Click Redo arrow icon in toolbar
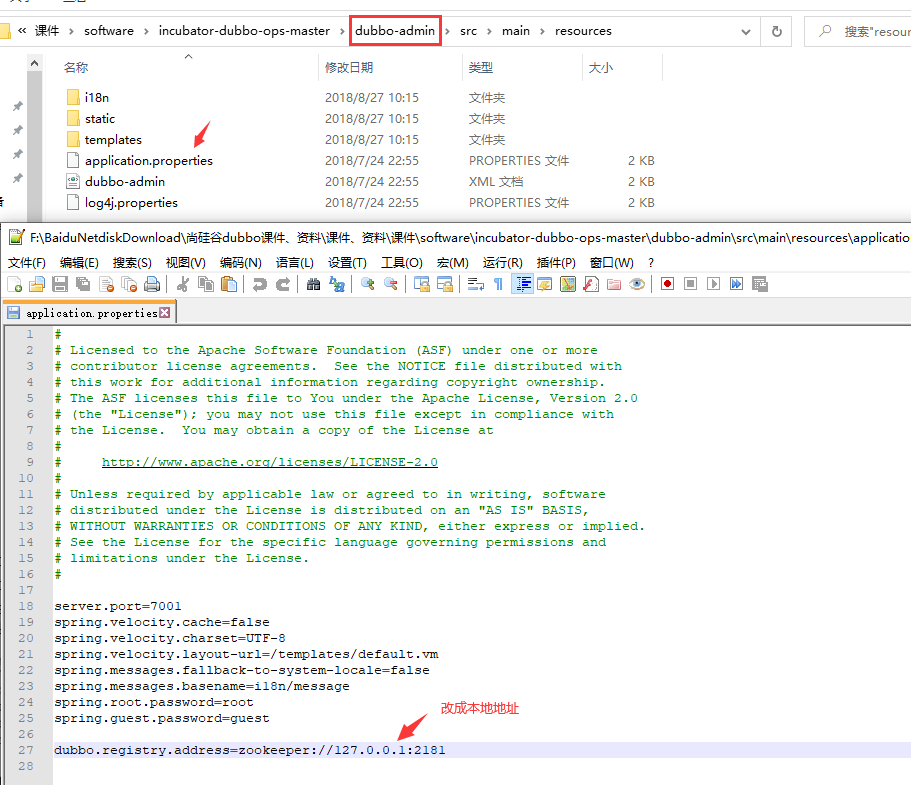Viewport: 911px width, 785px height. click(283, 284)
